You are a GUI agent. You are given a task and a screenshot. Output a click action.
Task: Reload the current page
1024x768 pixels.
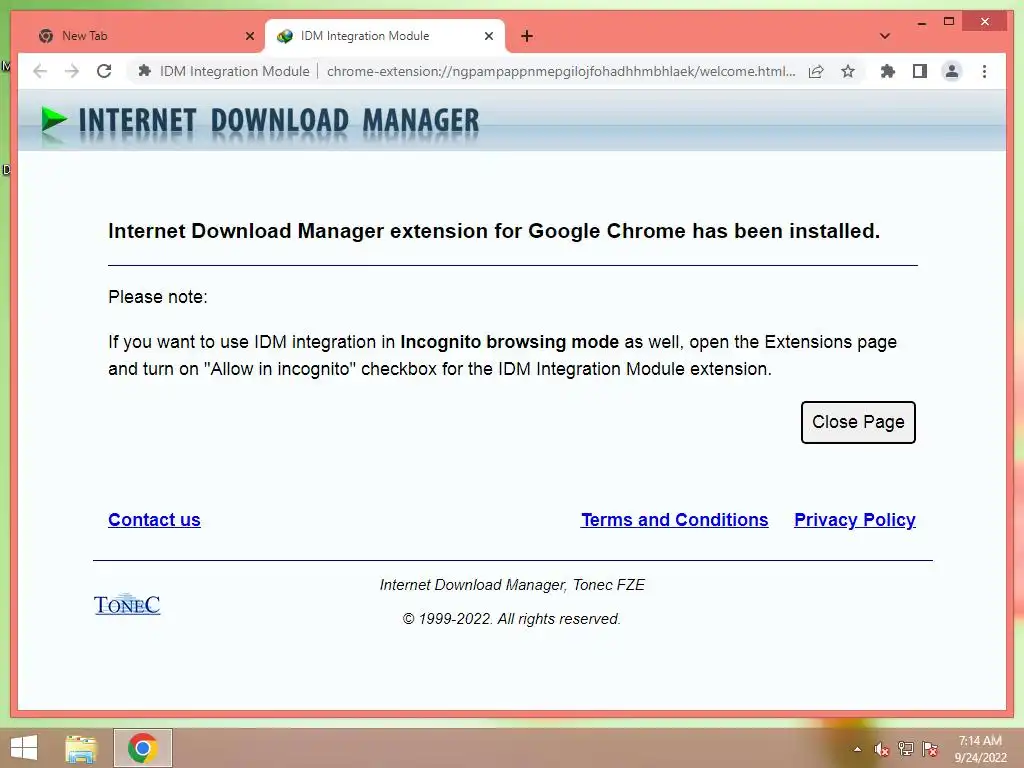tap(104, 71)
